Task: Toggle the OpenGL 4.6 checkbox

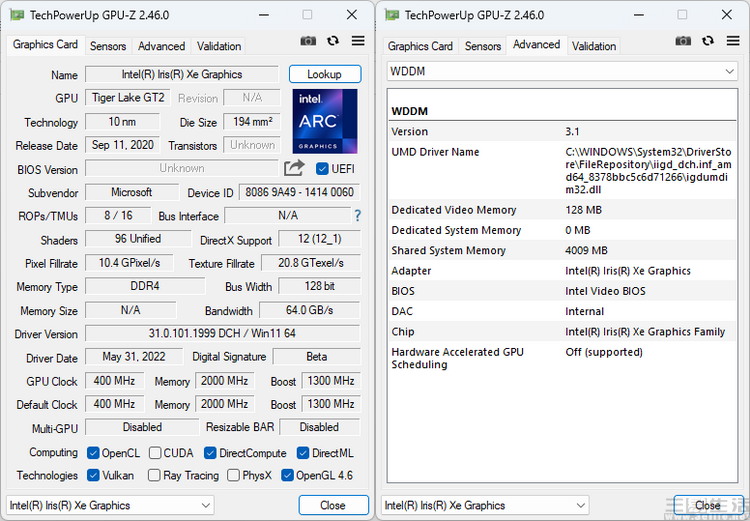Action: click(x=287, y=475)
